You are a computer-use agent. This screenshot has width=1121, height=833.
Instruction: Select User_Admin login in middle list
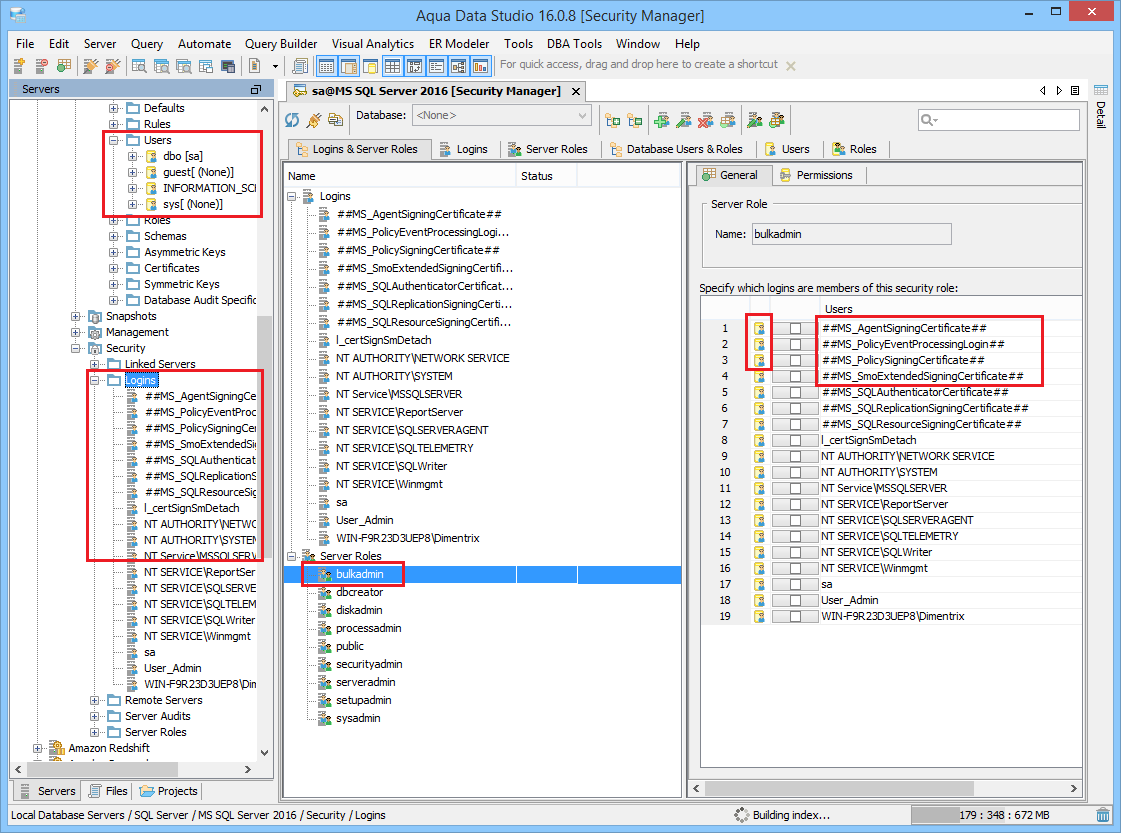(x=365, y=520)
